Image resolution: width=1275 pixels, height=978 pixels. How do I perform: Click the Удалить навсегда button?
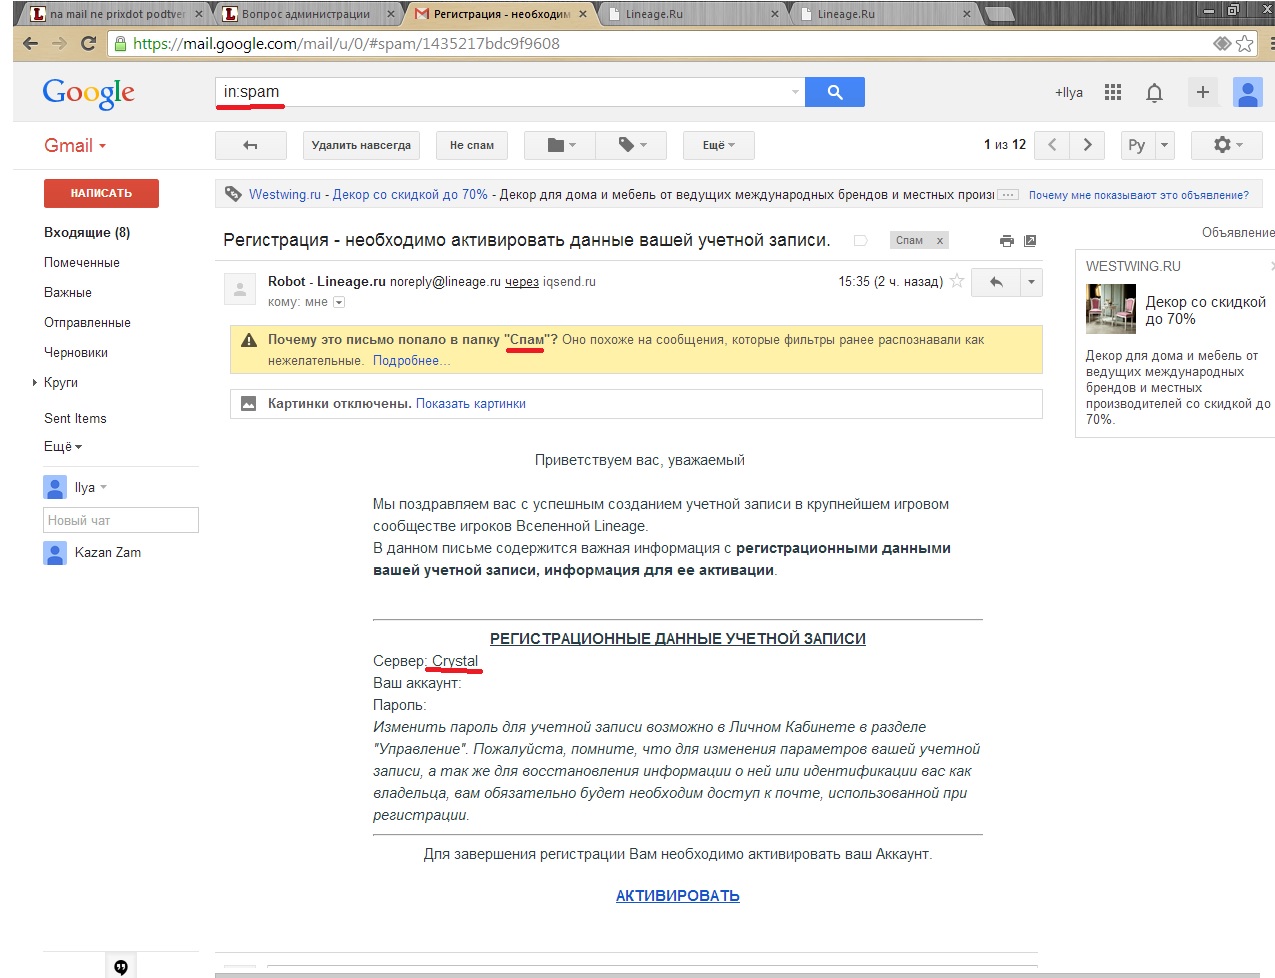coord(361,145)
